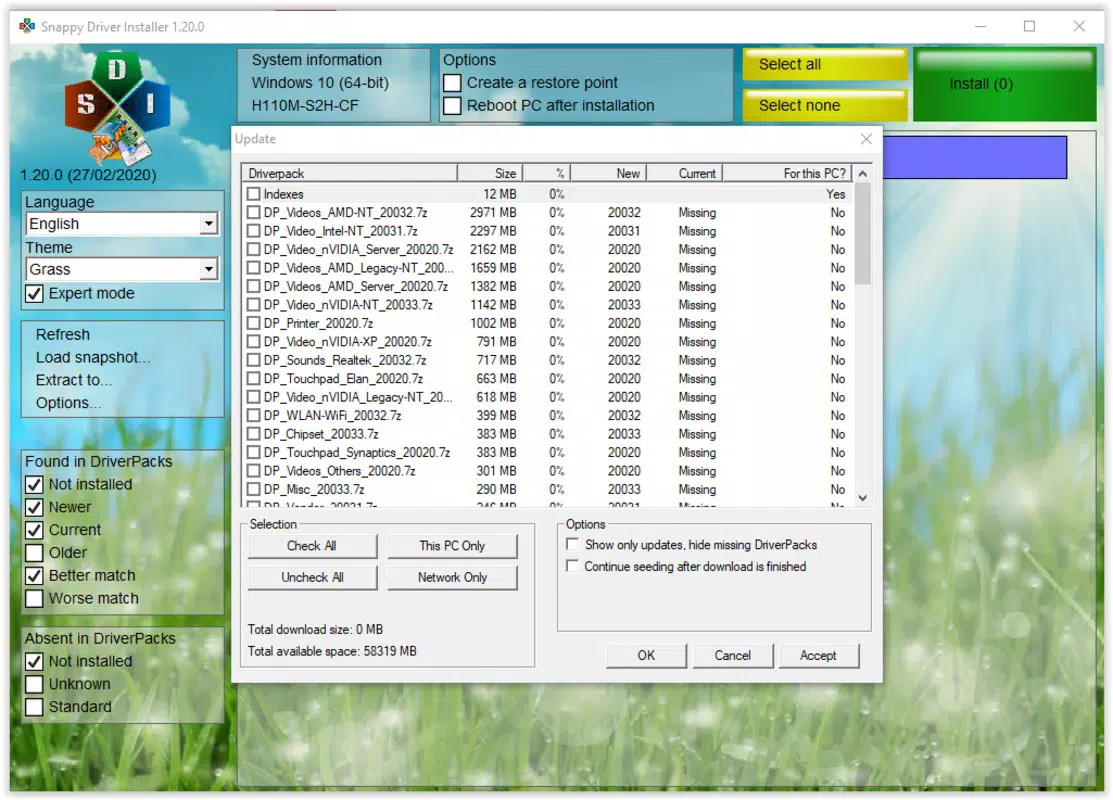Image resolution: width=1113 pixels, height=800 pixels.
Task: Click the Uncheck All button
Action: 312,577
